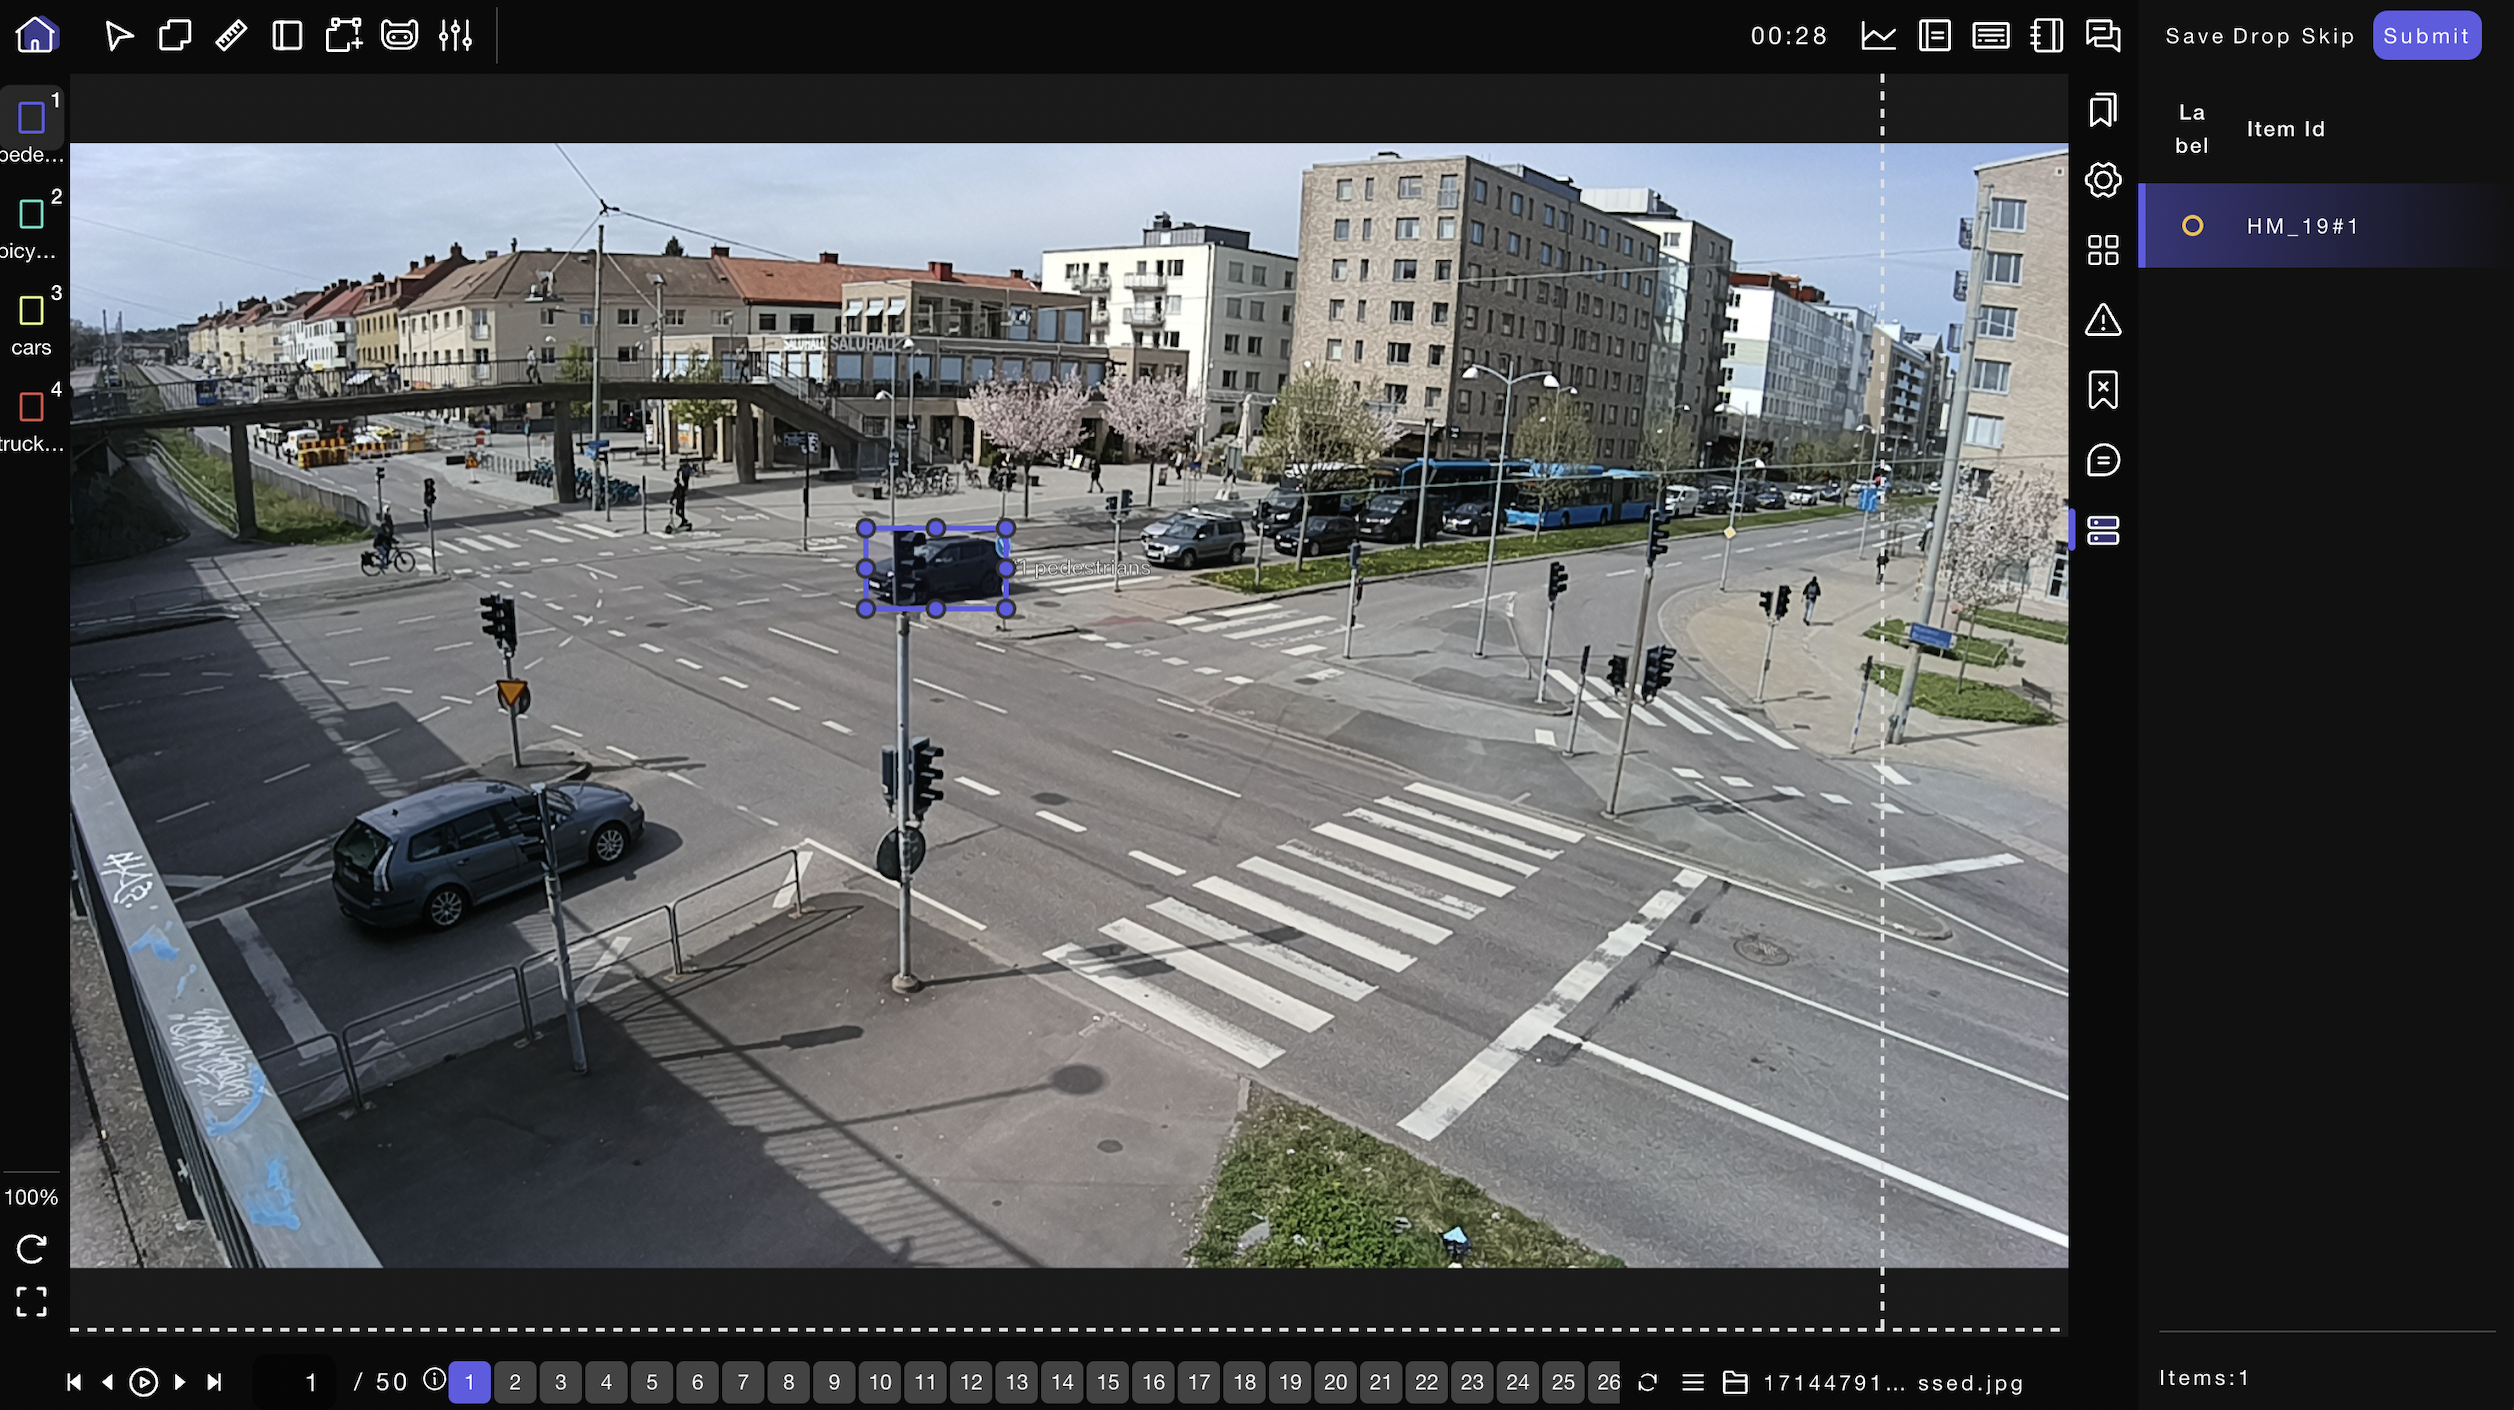The height and width of the screenshot is (1410, 2514).
Task: Toggle the circle on HM_19#1 item
Action: 2192,226
